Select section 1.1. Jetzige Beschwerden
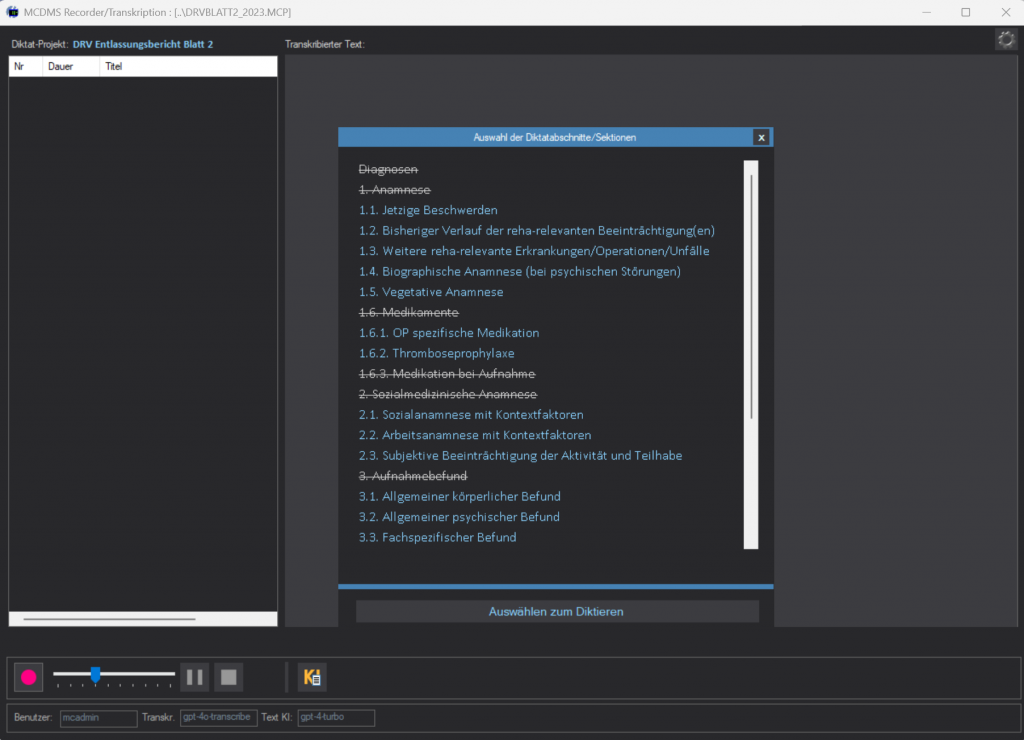Image resolution: width=1024 pixels, height=740 pixels. point(428,210)
